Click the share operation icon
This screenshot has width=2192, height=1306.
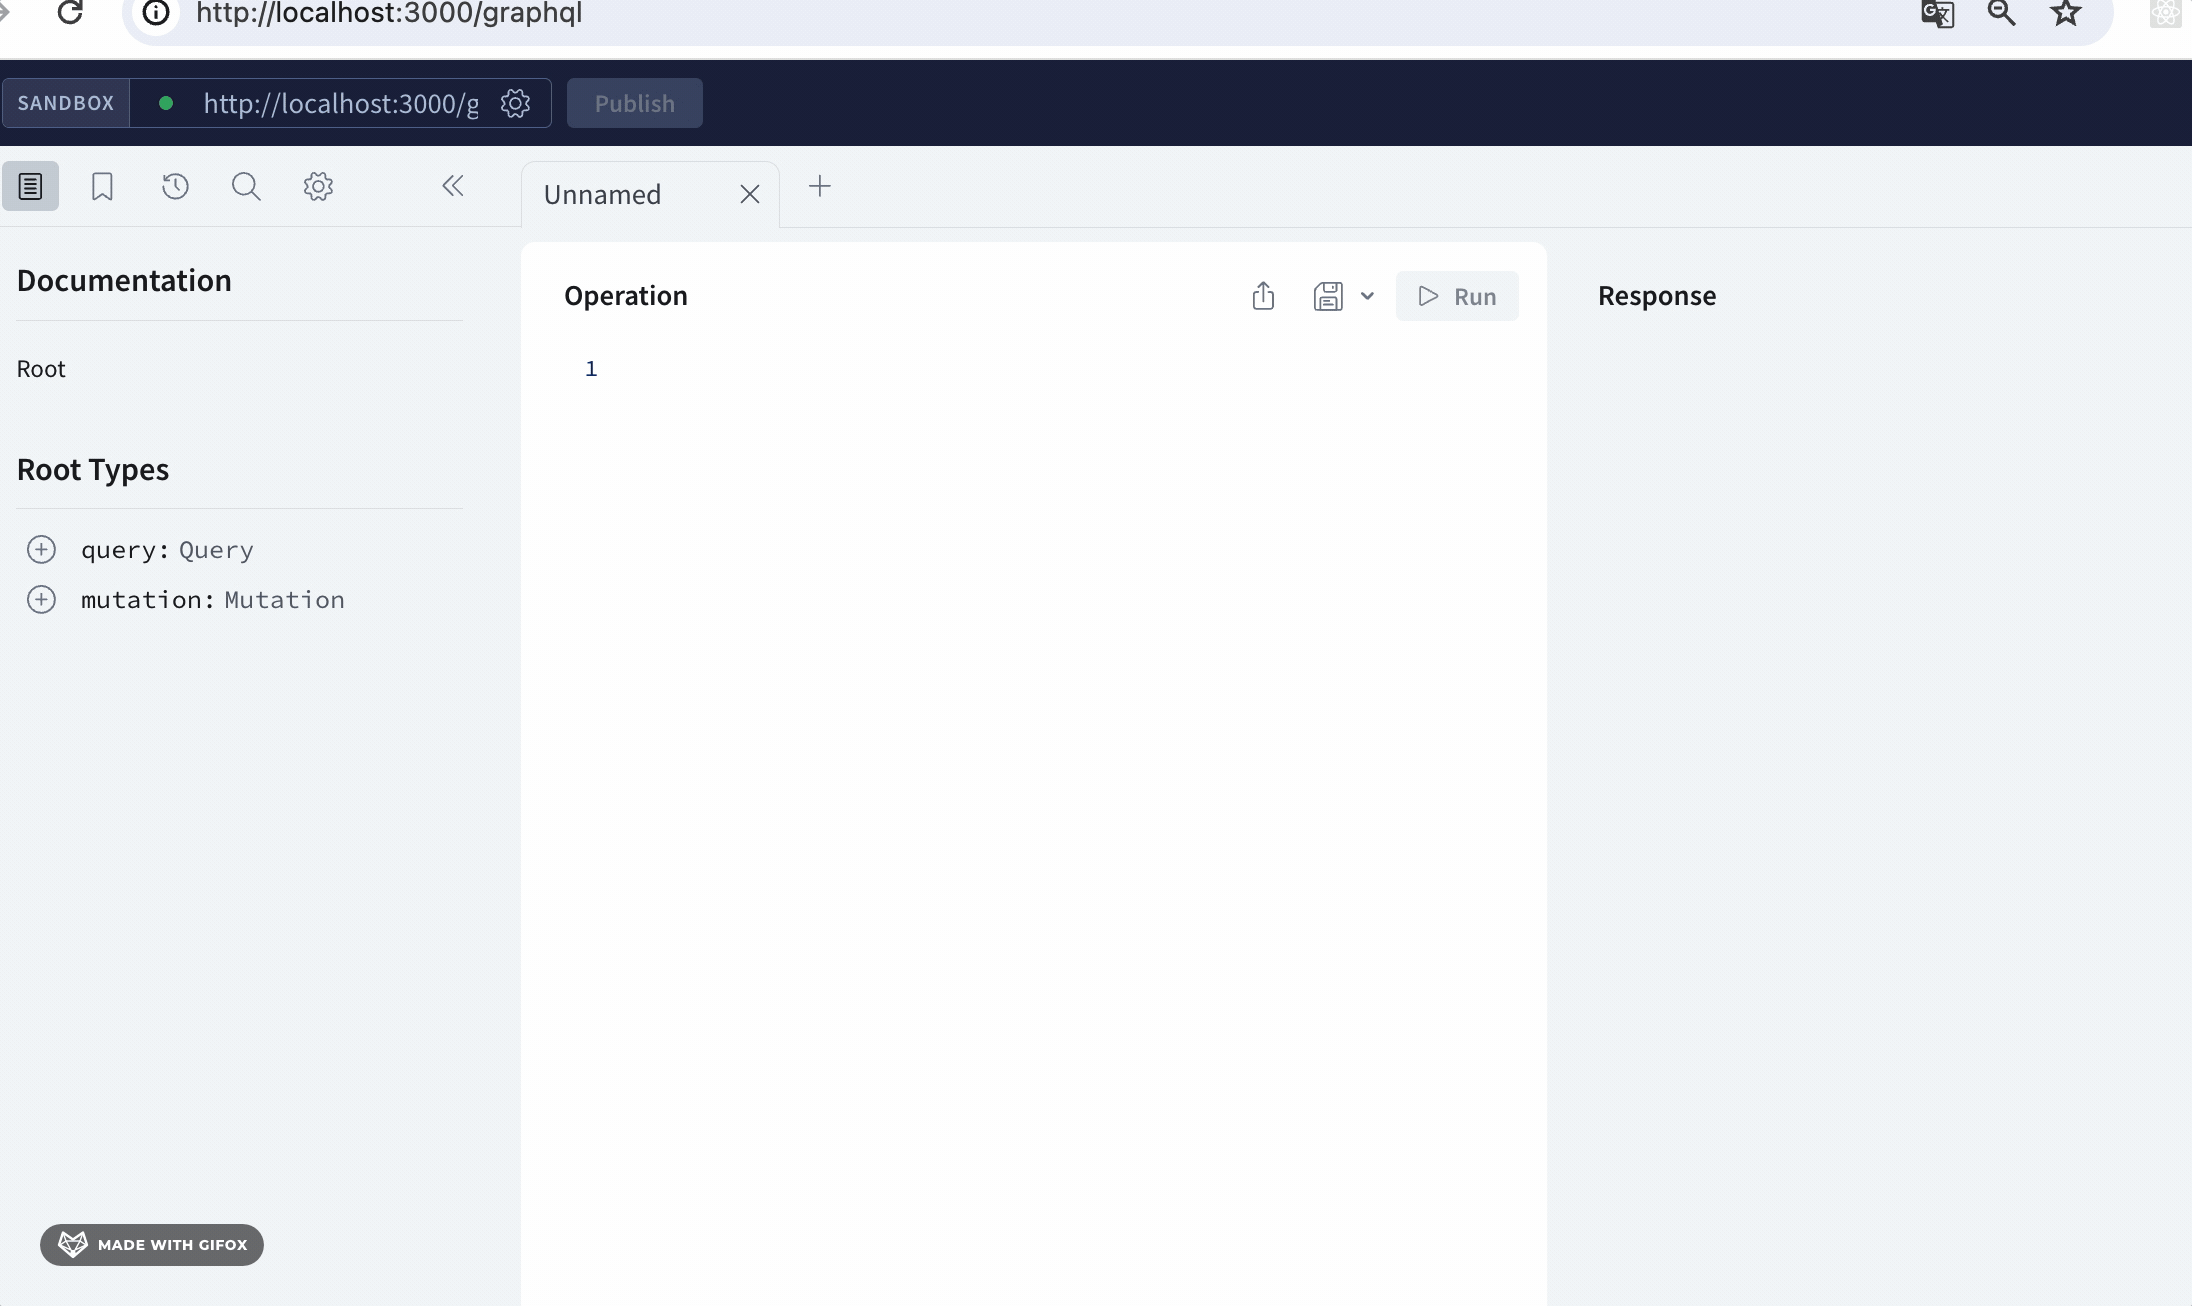pos(1263,296)
